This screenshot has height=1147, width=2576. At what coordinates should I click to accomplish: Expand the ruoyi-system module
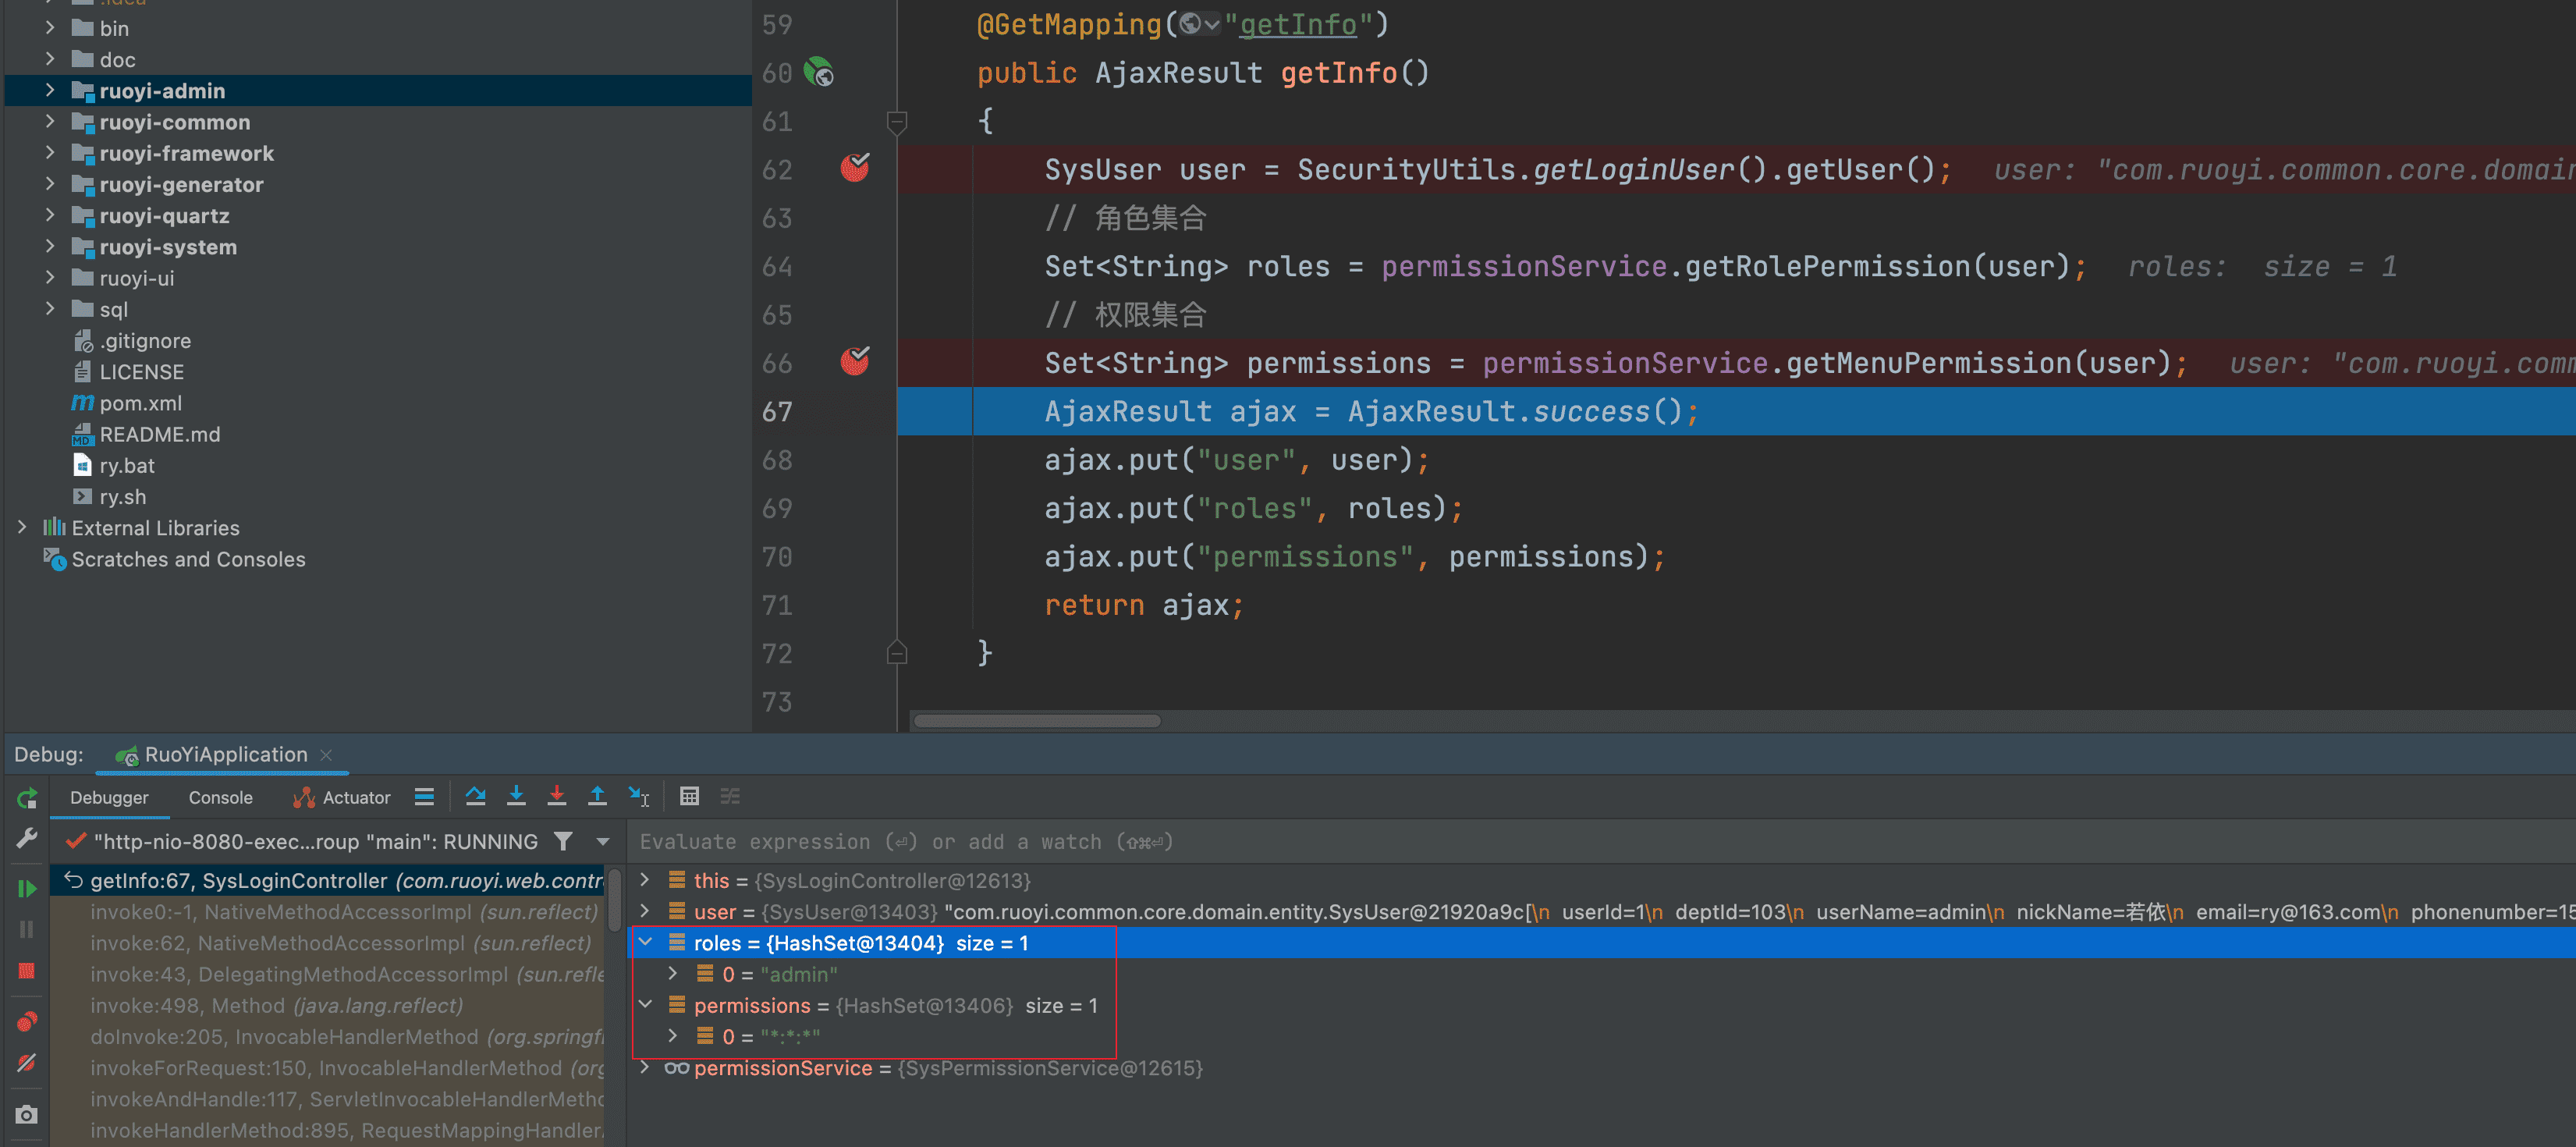(x=50, y=246)
